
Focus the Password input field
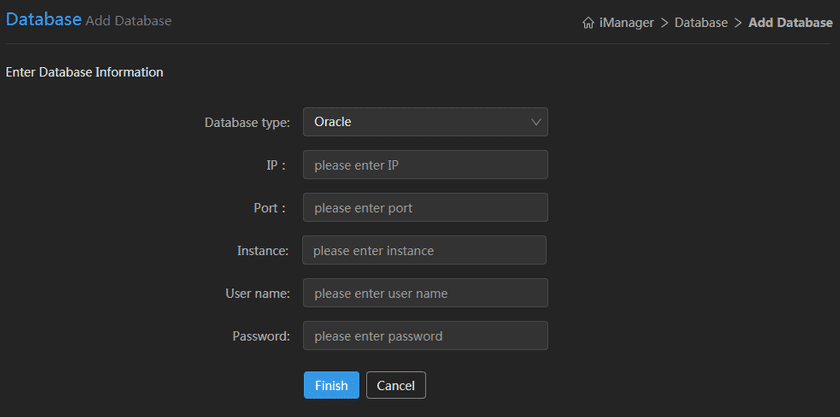coord(425,336)
